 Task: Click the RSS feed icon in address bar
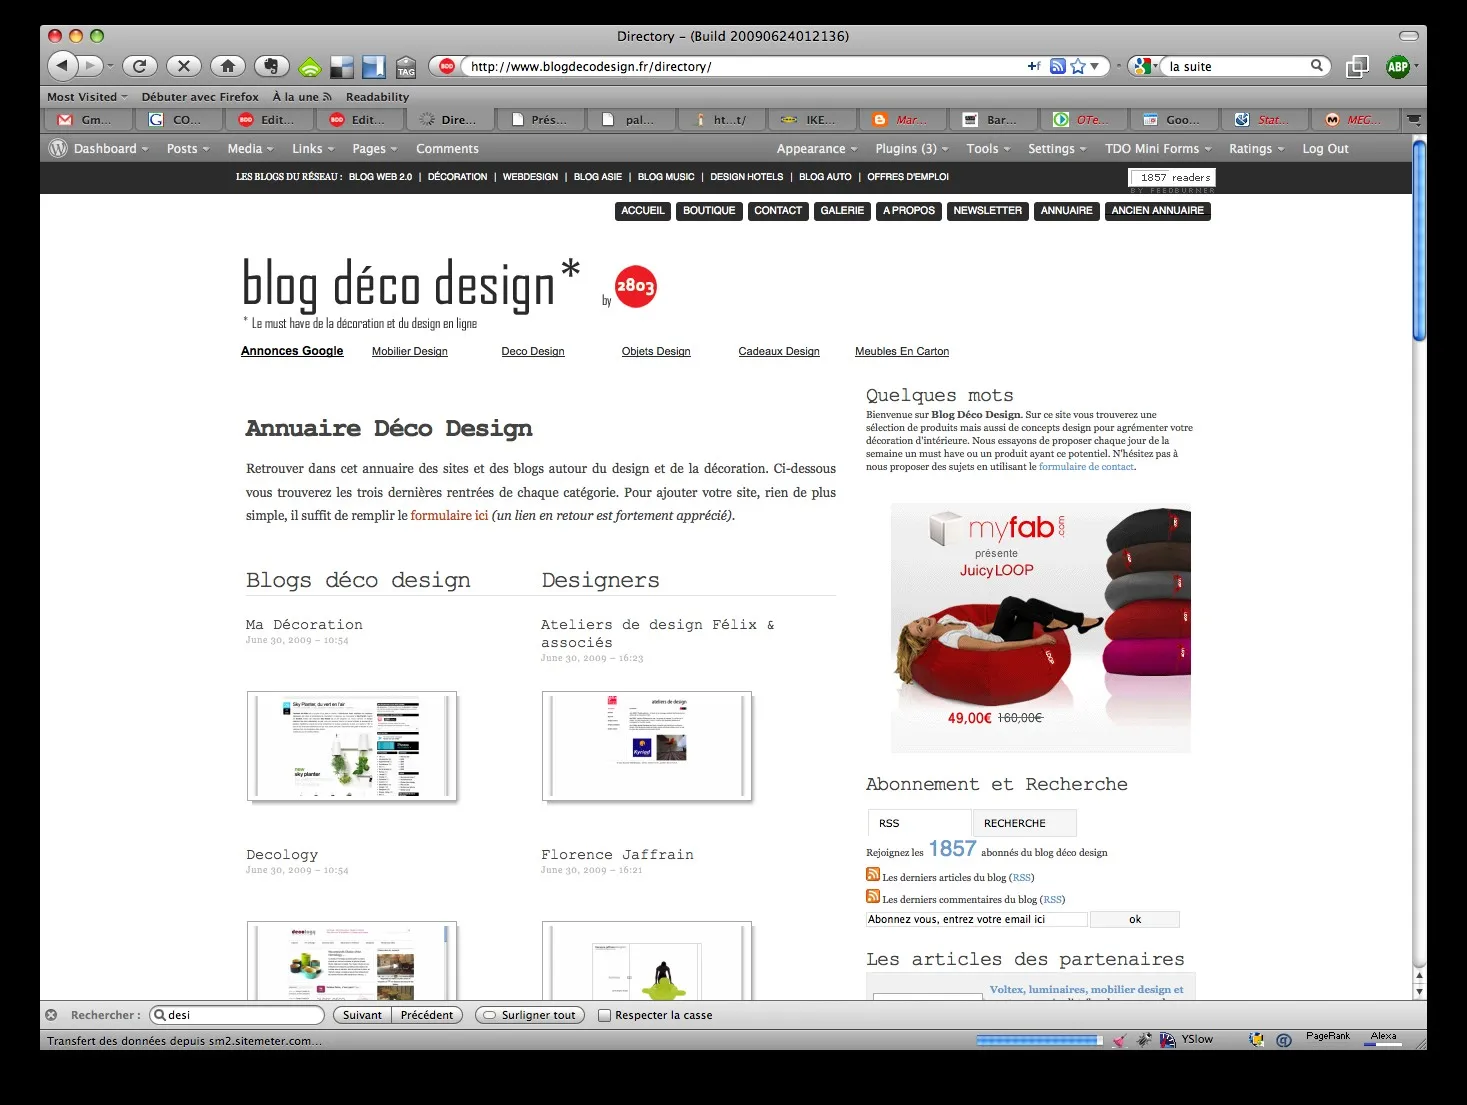tap(1057, 66)
